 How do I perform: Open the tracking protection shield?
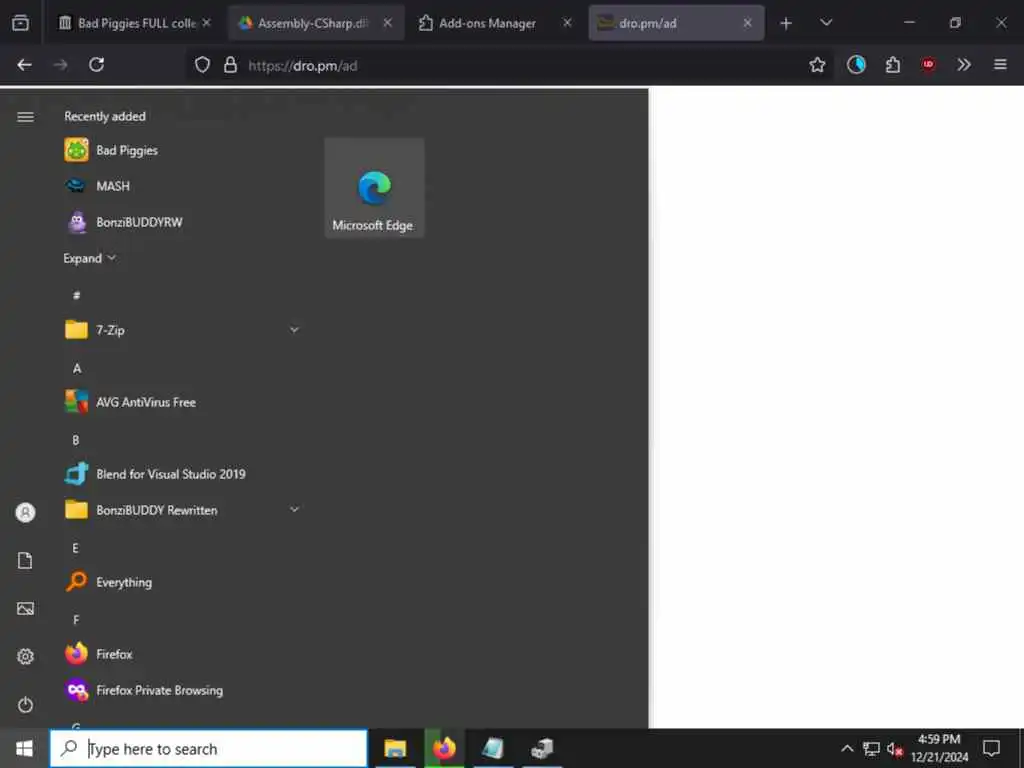point(202,65)
